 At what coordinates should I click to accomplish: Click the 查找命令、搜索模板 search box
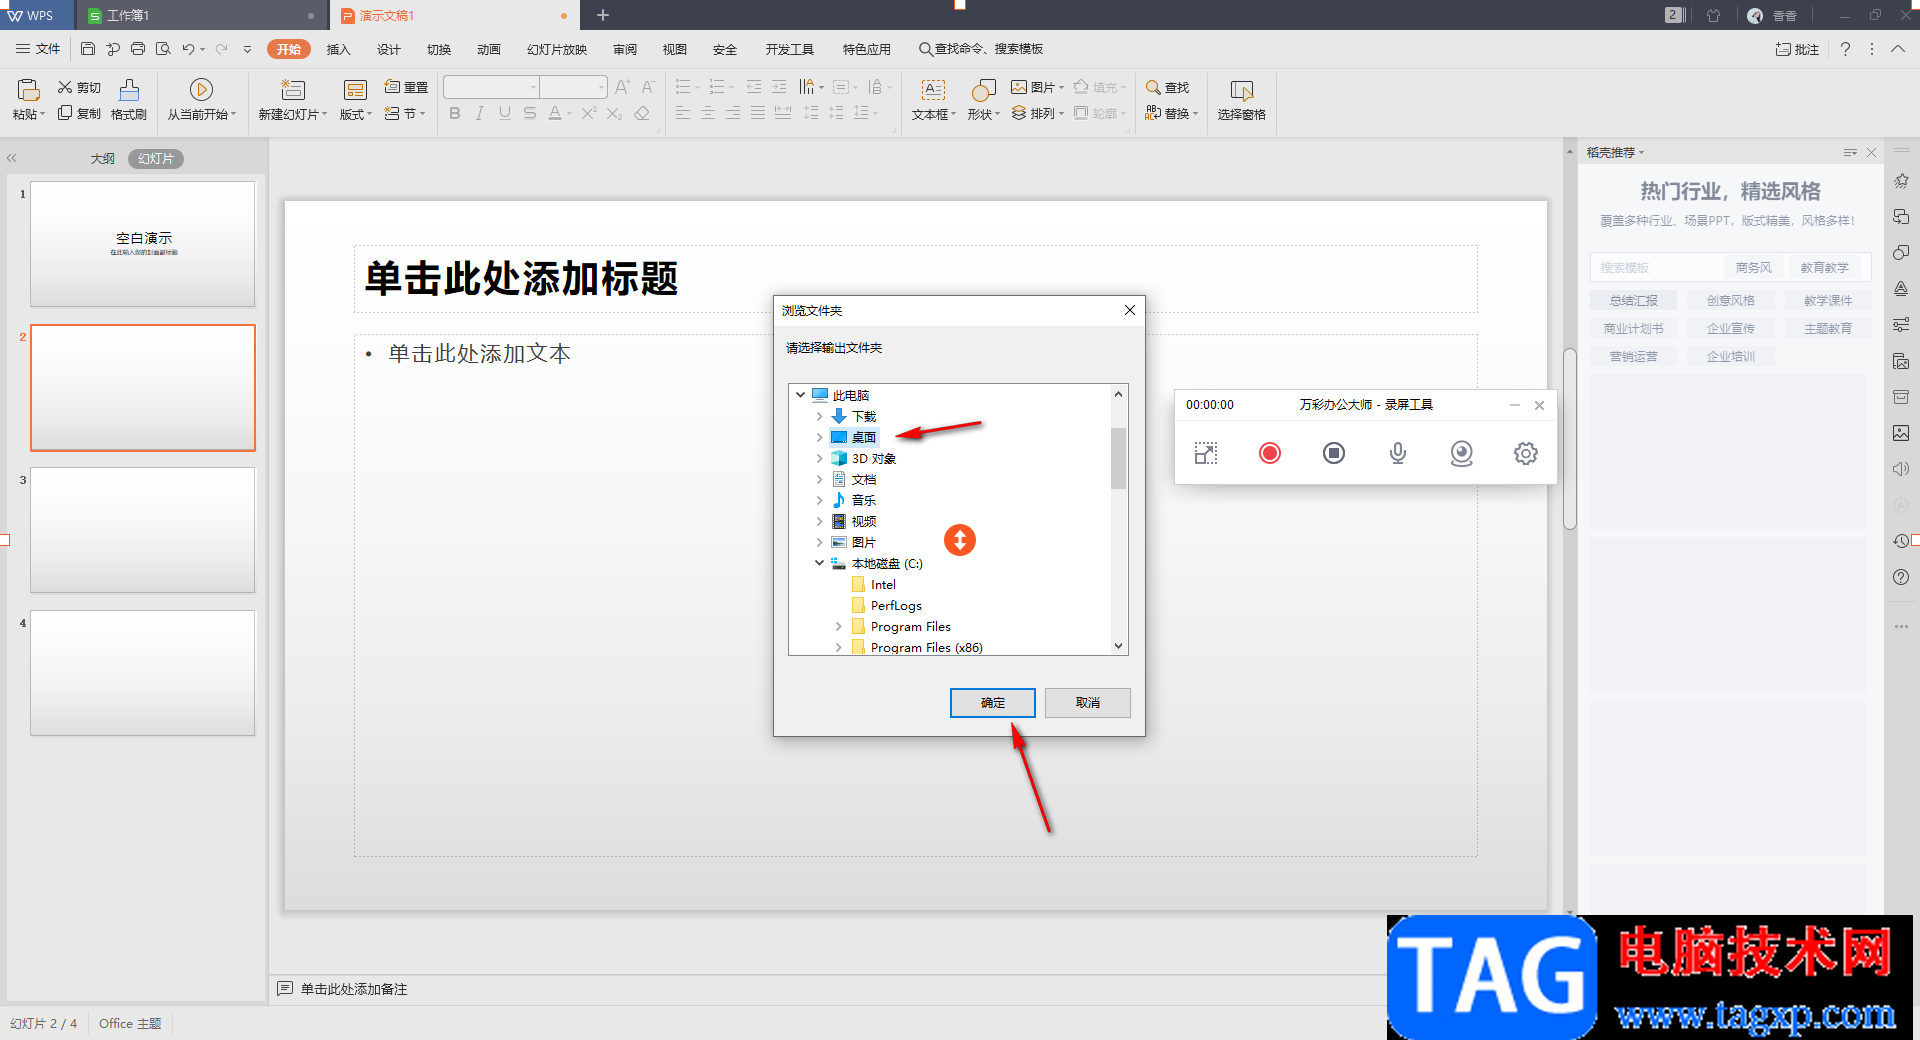coord(981,49)
